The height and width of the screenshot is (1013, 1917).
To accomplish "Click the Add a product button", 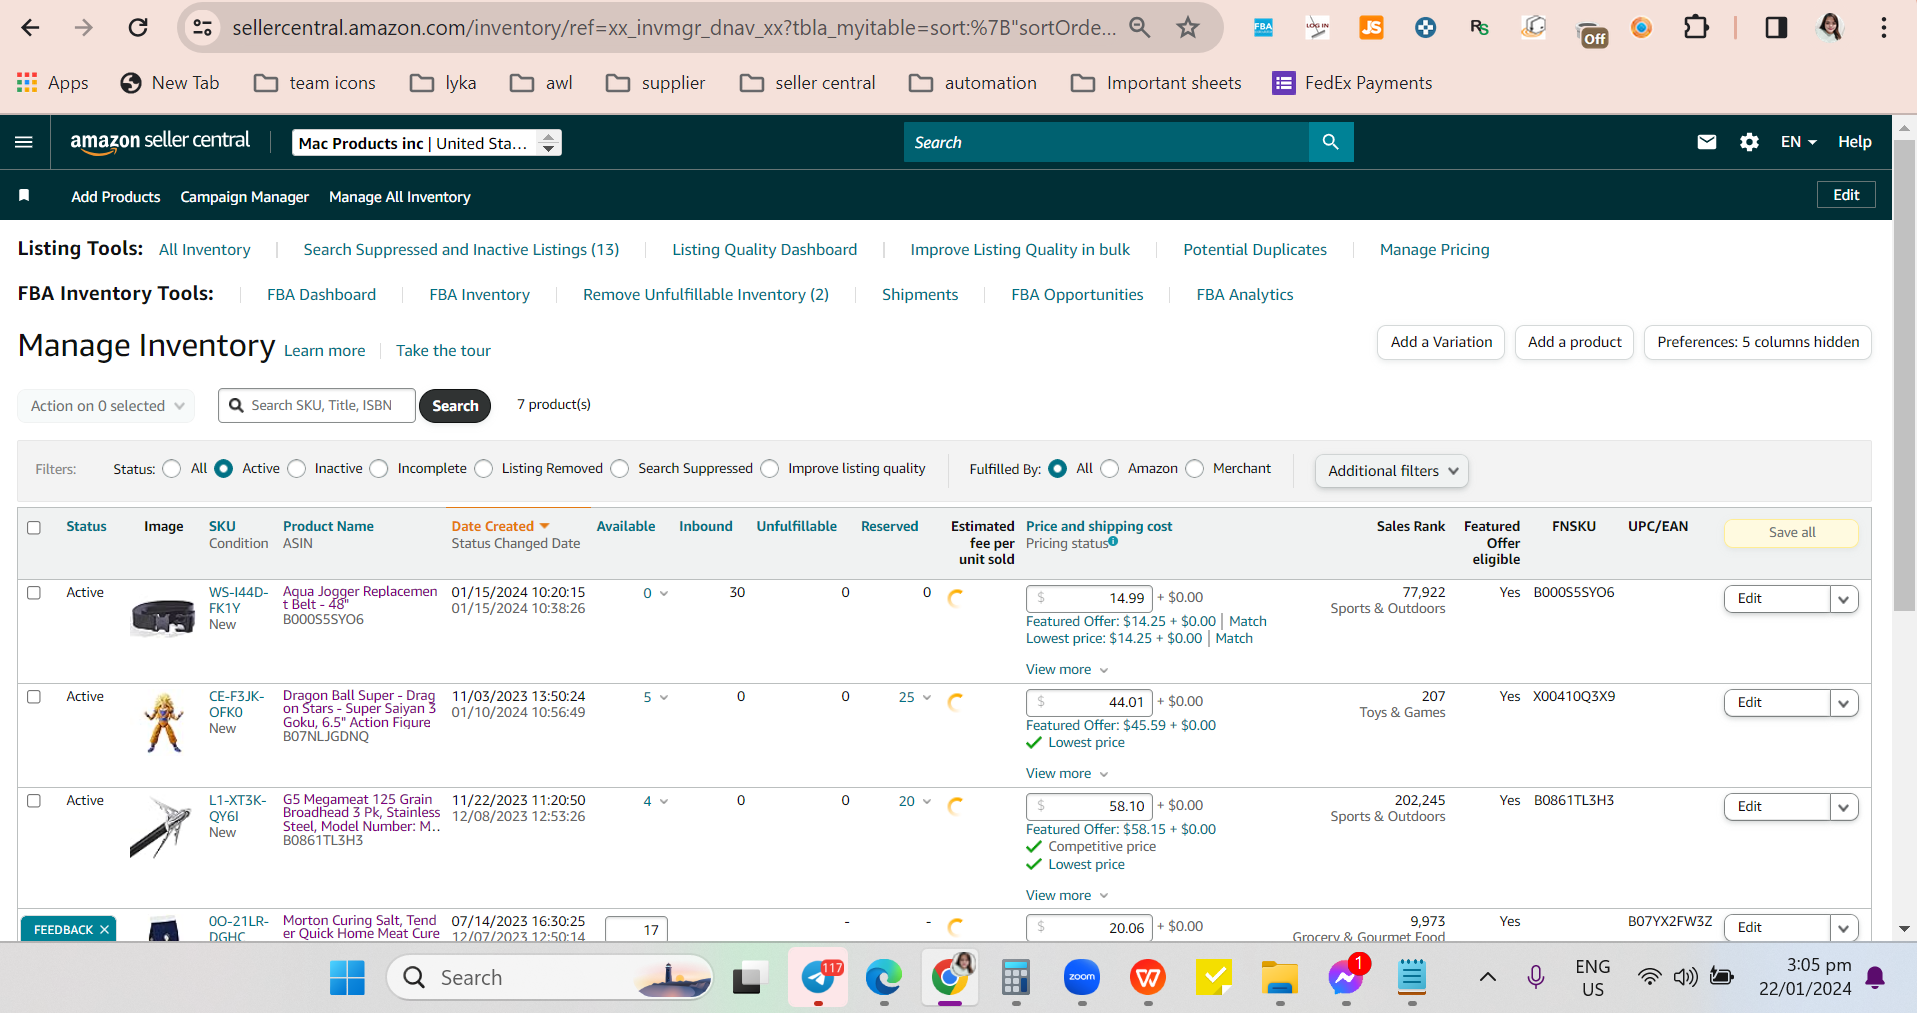I will (1575, 342).
